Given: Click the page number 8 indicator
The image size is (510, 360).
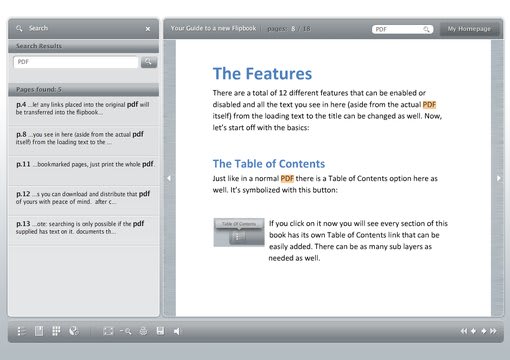Looking at the screenshot, I should [293, 29].
